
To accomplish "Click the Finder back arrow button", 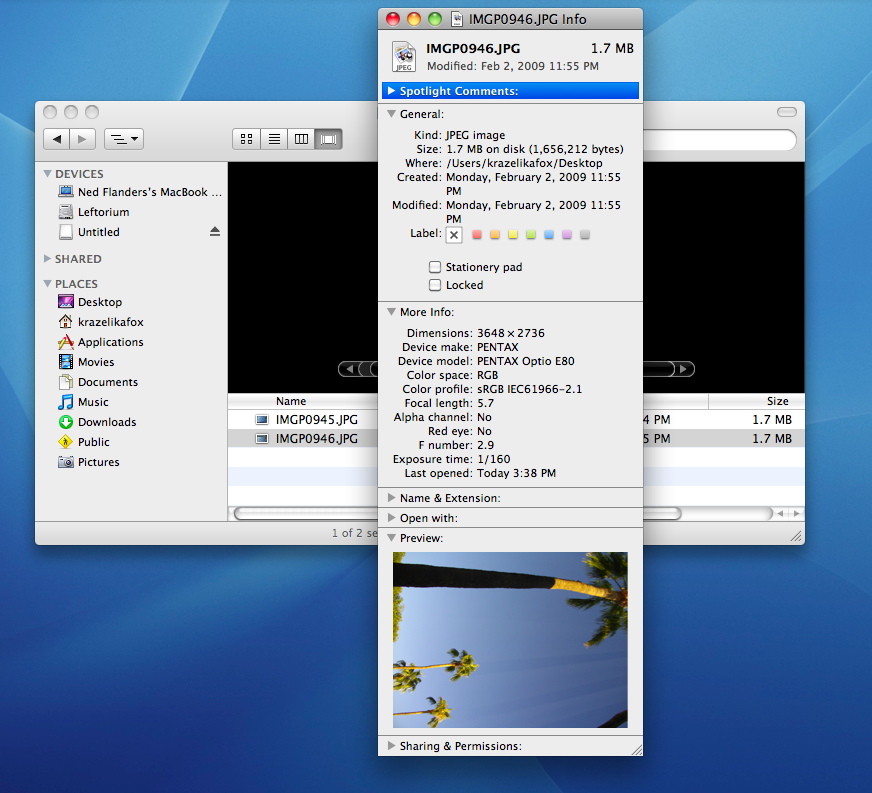I will [x=57, y=139].
